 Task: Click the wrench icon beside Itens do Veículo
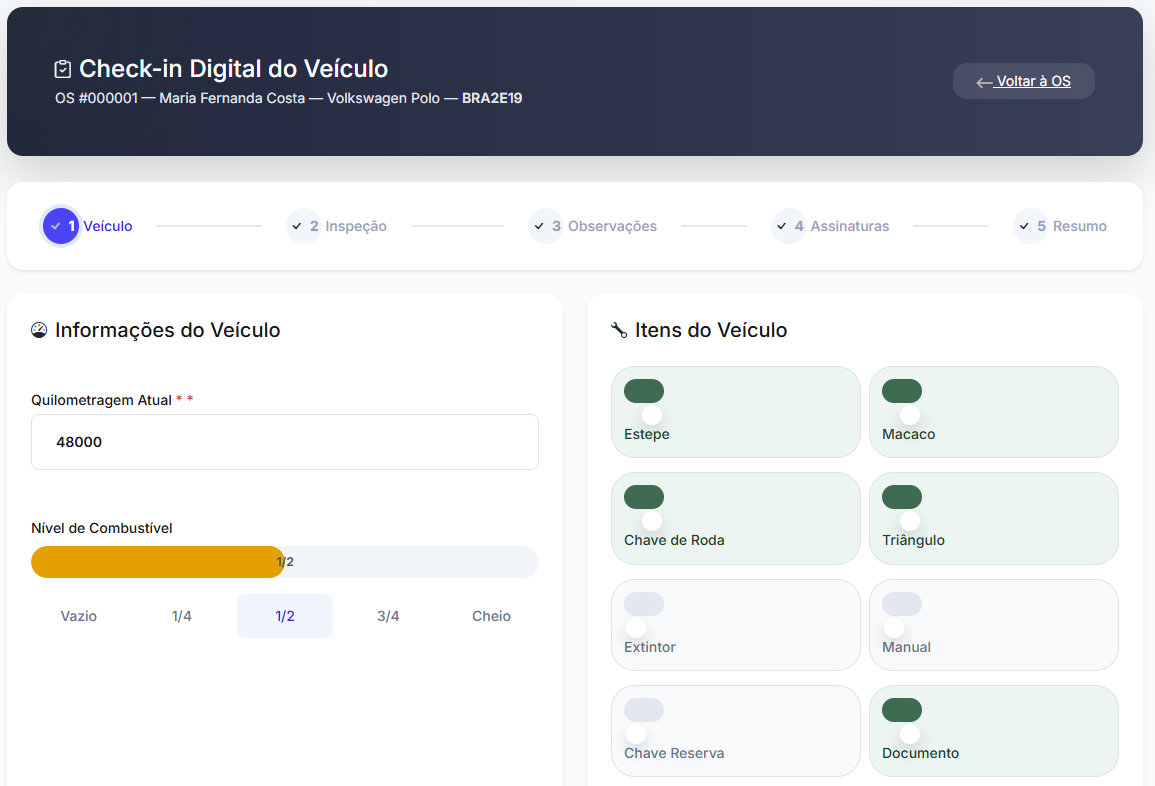(x=620, y=330)
